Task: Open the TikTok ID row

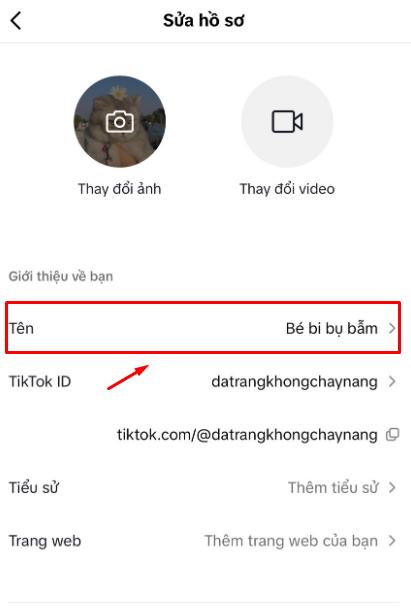Action: click(x=203, y=381)
